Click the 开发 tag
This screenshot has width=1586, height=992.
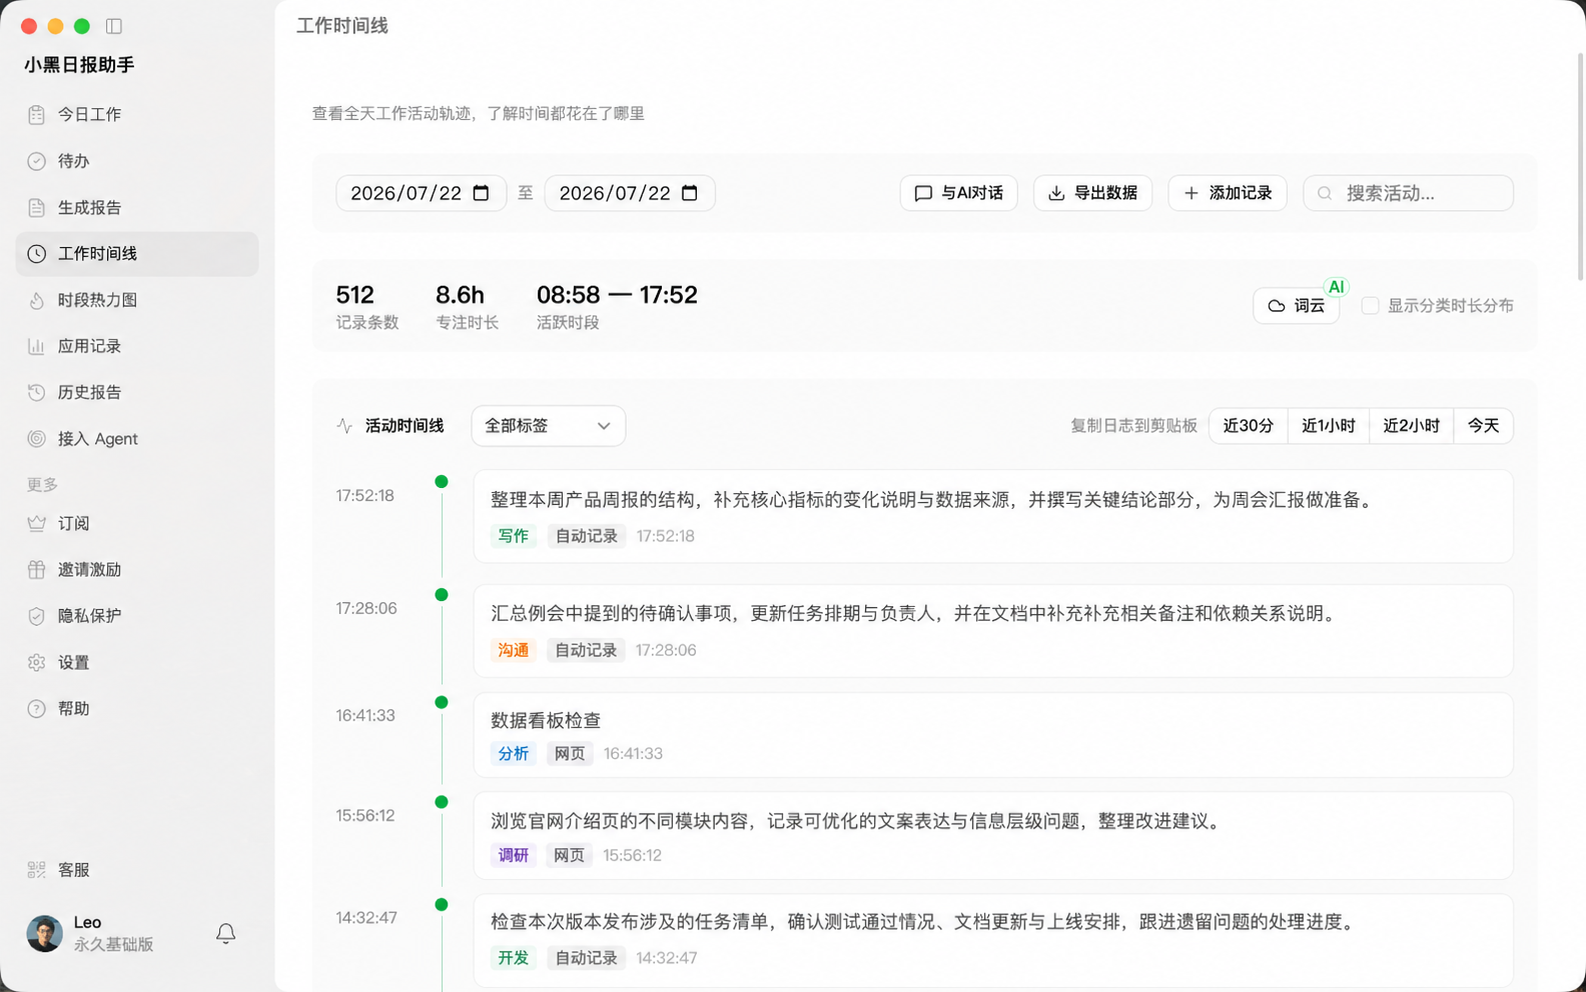(x=513, y=958)
